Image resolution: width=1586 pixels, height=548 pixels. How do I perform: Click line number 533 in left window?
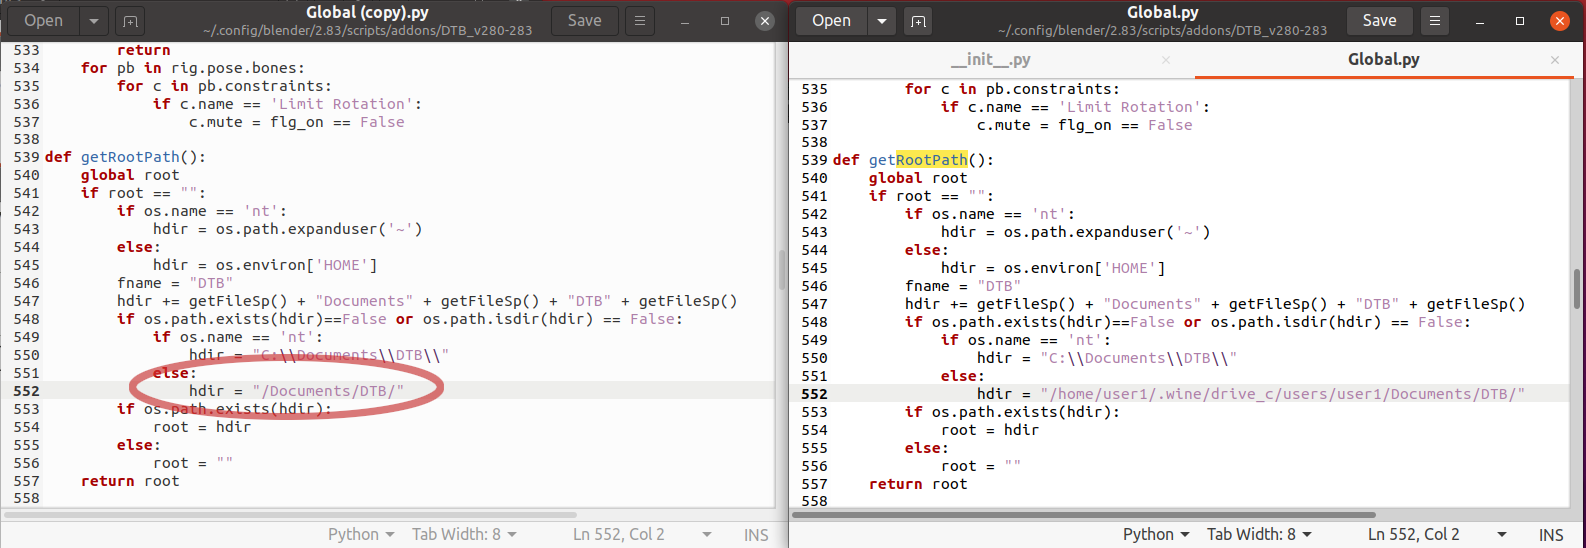tap(26, 50)
